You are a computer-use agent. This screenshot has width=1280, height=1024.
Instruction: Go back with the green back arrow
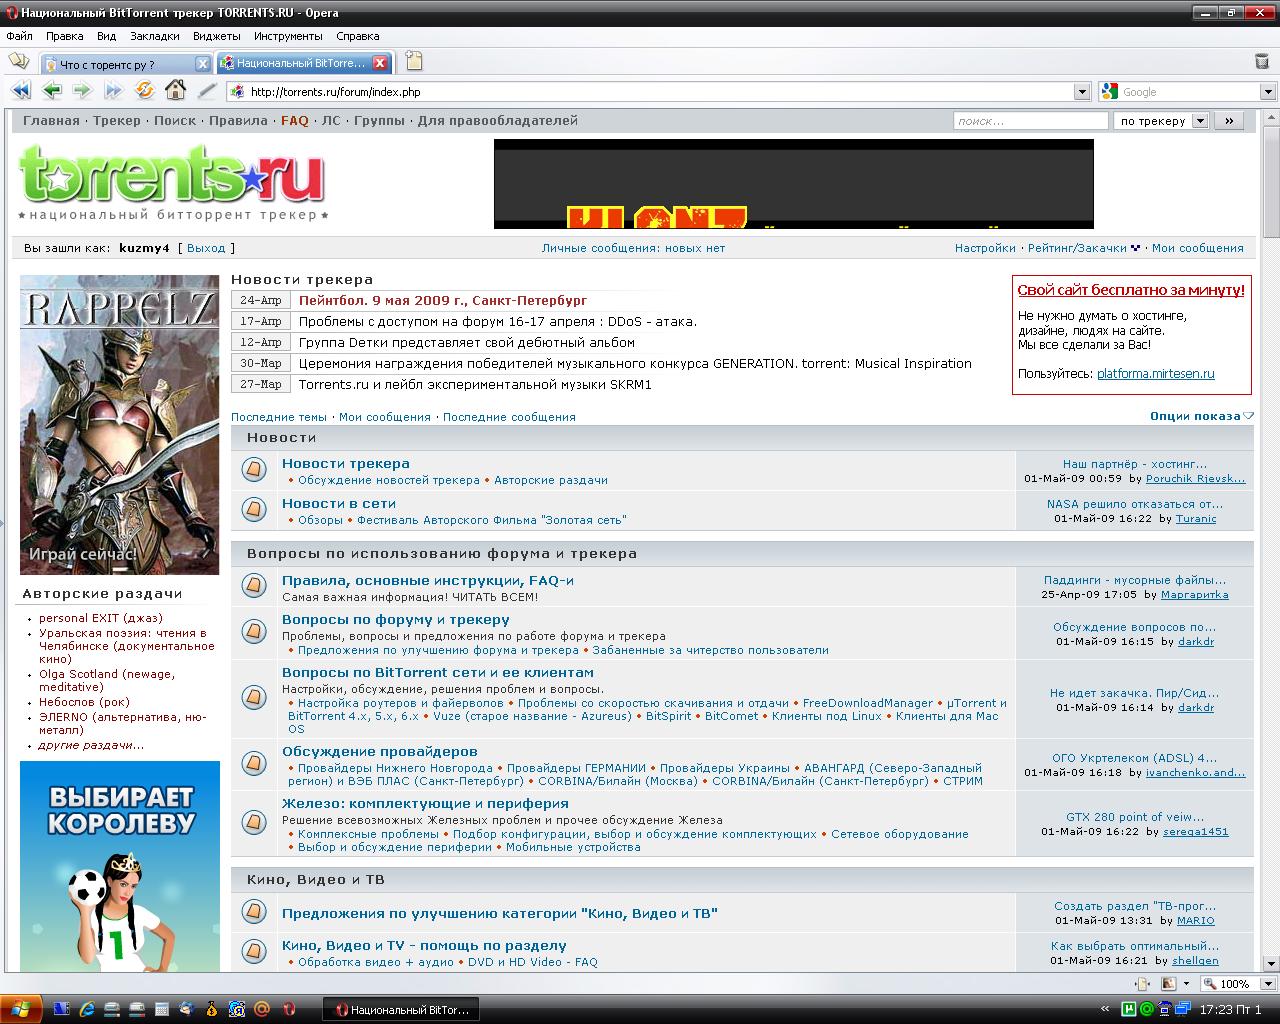coord(52,91)
